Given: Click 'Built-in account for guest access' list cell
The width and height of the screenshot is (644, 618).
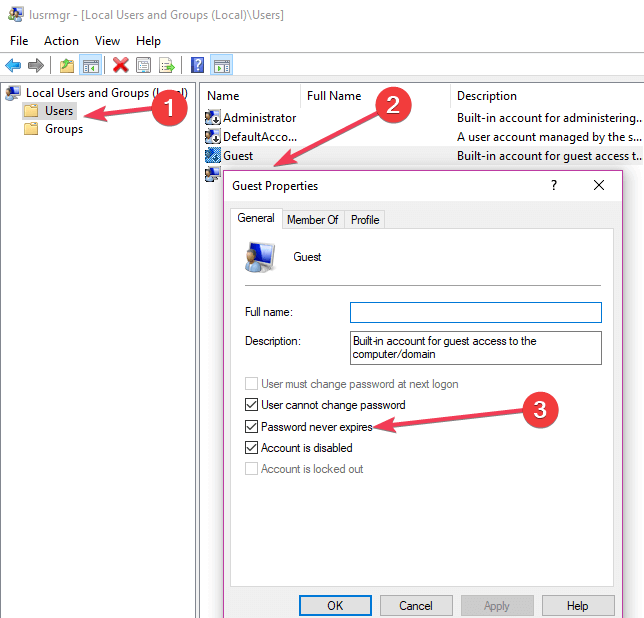Looking at the screenshot, I should click(x=549, y=156).
